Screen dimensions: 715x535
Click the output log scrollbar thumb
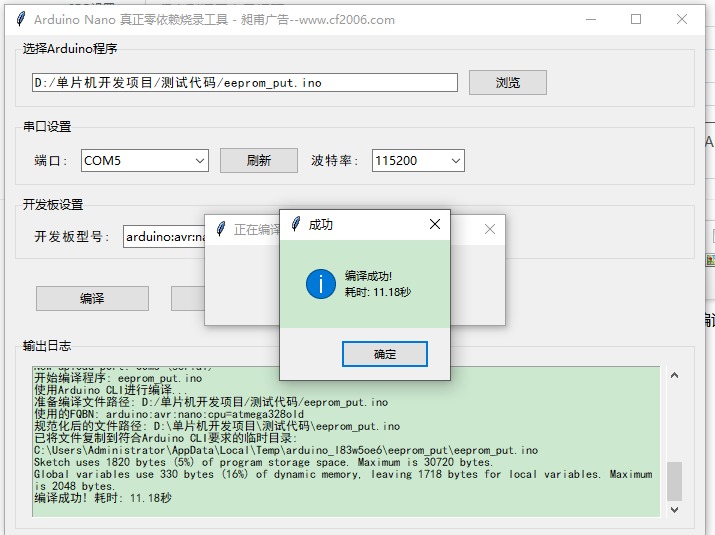point(674,481)
